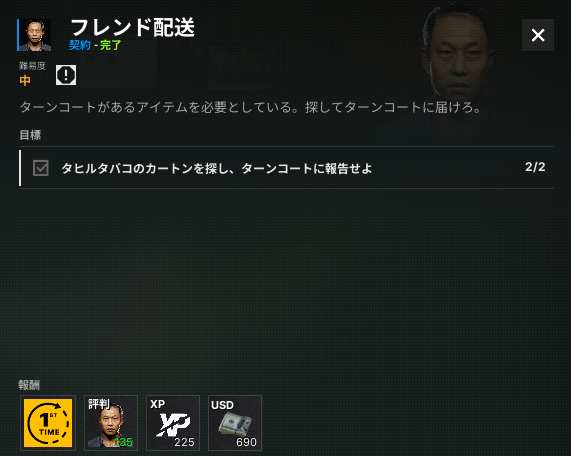Select the 評判 reputation reward tile
Screen dimensions: 571x456
pos(111,423)
